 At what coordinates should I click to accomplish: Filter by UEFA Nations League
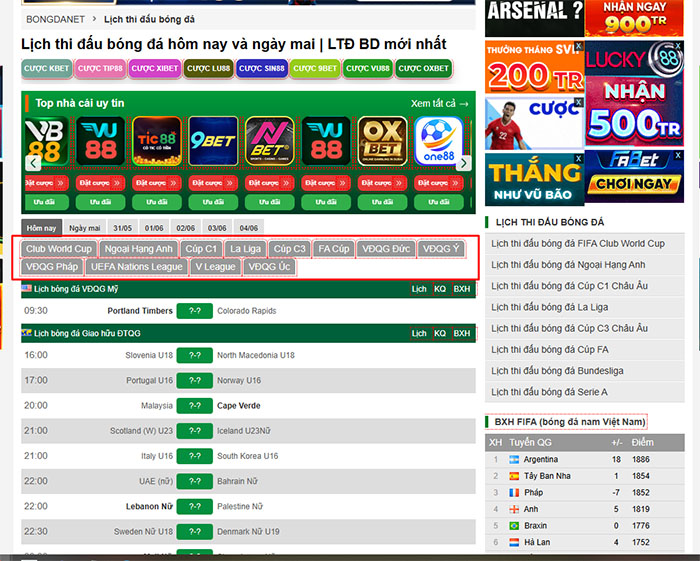tap(137, 267)
